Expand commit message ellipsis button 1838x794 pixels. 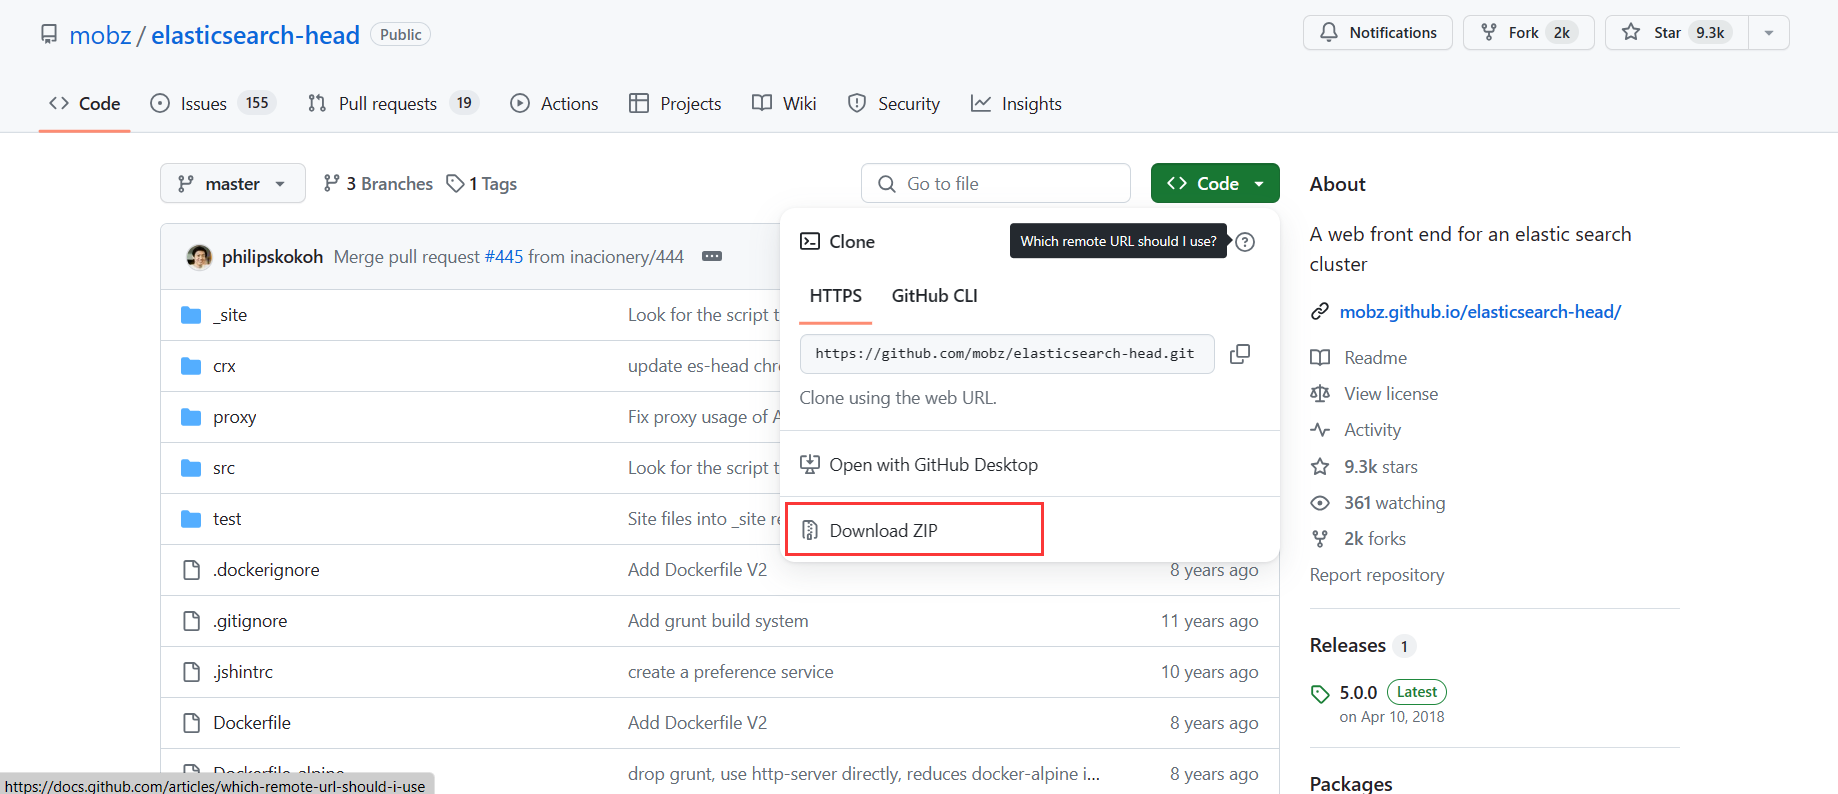coord(712,257)
